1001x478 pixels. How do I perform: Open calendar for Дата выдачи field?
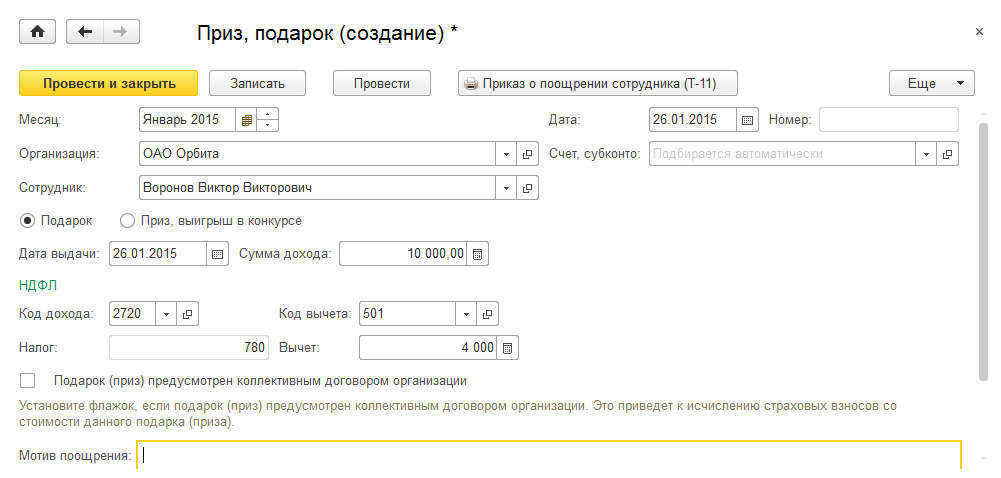(217, 254)
